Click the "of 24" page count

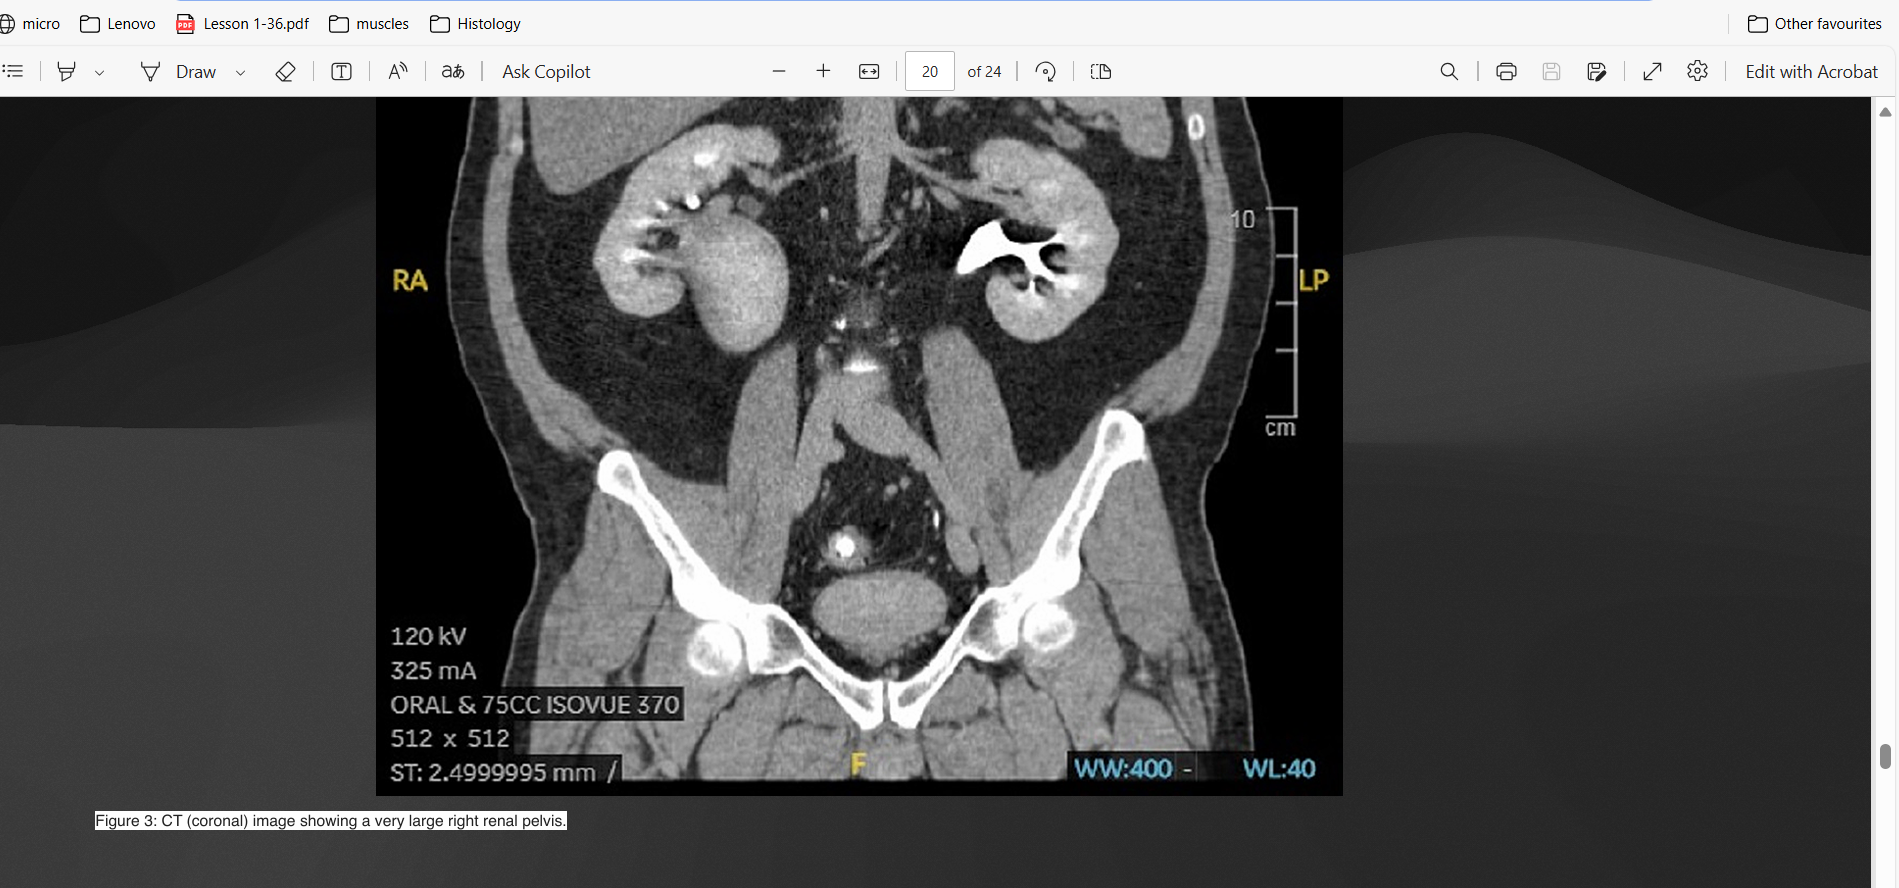coord(984,72)
